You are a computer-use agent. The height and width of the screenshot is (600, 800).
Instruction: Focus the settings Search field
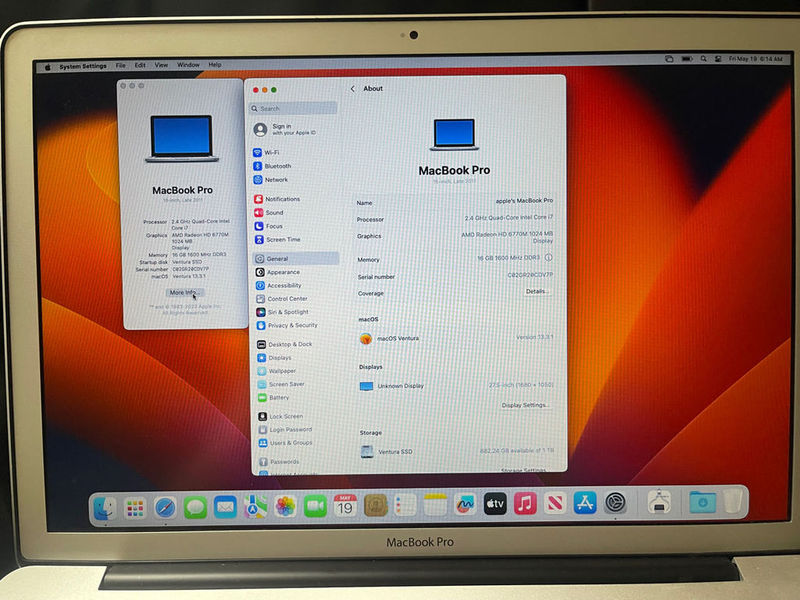click(293, 108)
